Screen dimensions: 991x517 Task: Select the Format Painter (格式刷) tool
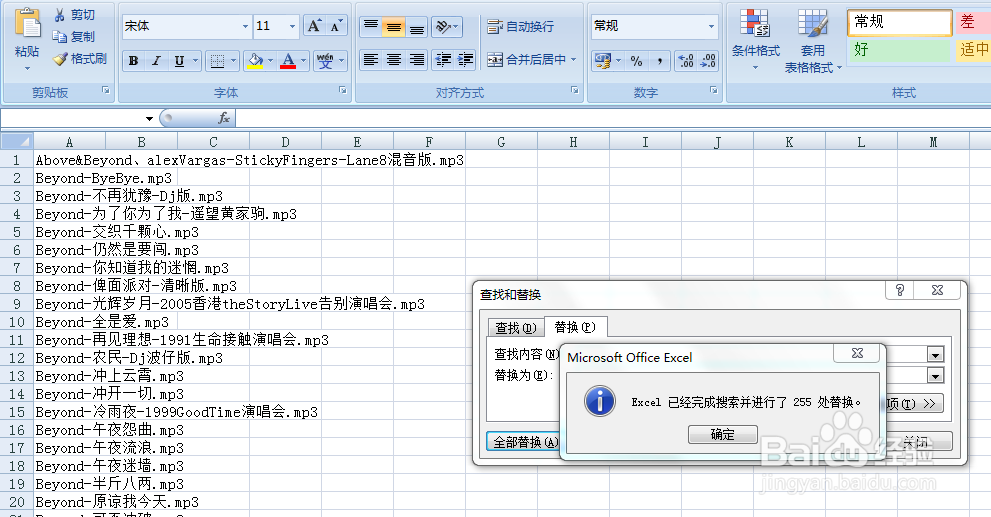click(x=80, y=59)
